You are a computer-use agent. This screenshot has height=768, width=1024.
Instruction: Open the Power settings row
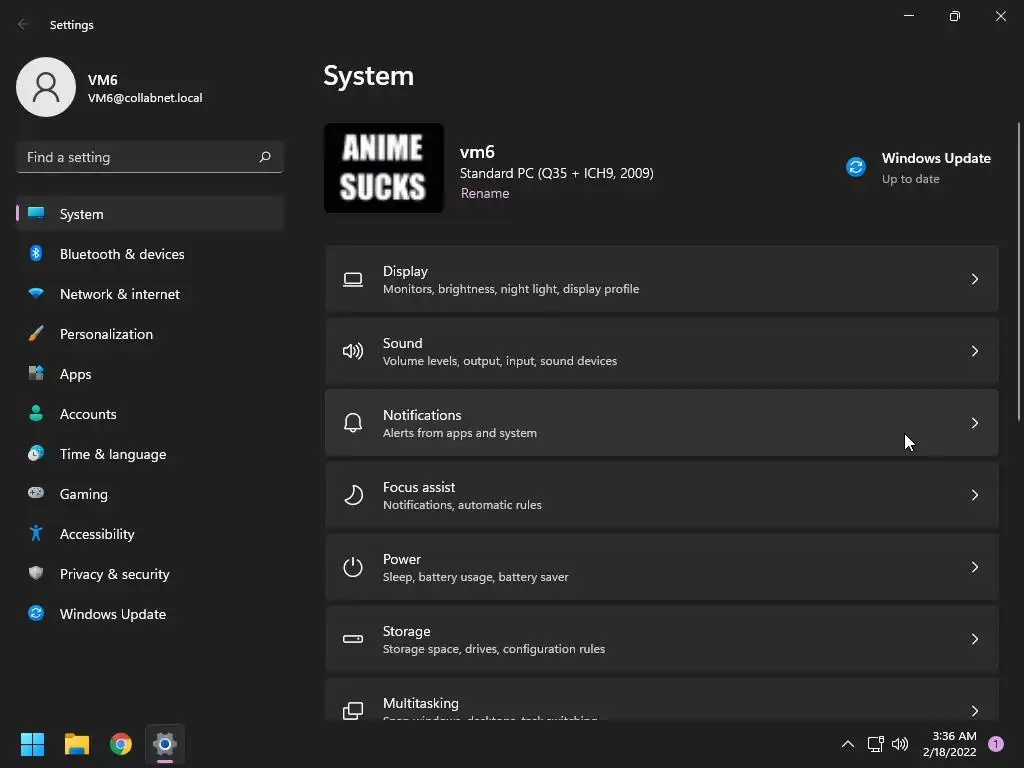[x=662, y=568]
